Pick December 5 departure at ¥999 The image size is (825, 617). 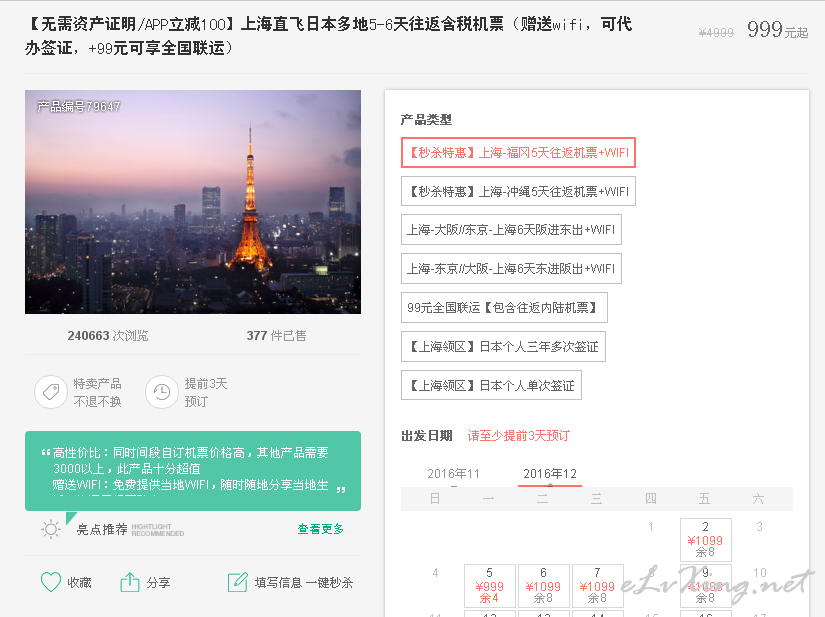(x=490, y=585)
